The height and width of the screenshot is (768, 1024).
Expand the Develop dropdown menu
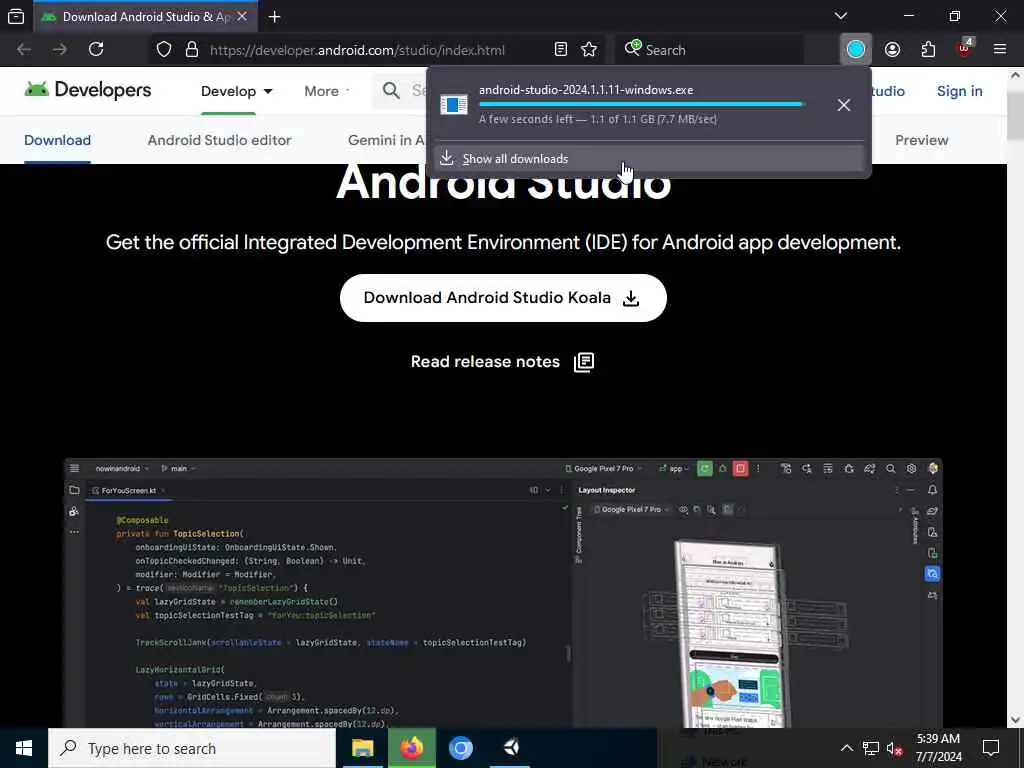pyautogui.click(x=236, y=91)
